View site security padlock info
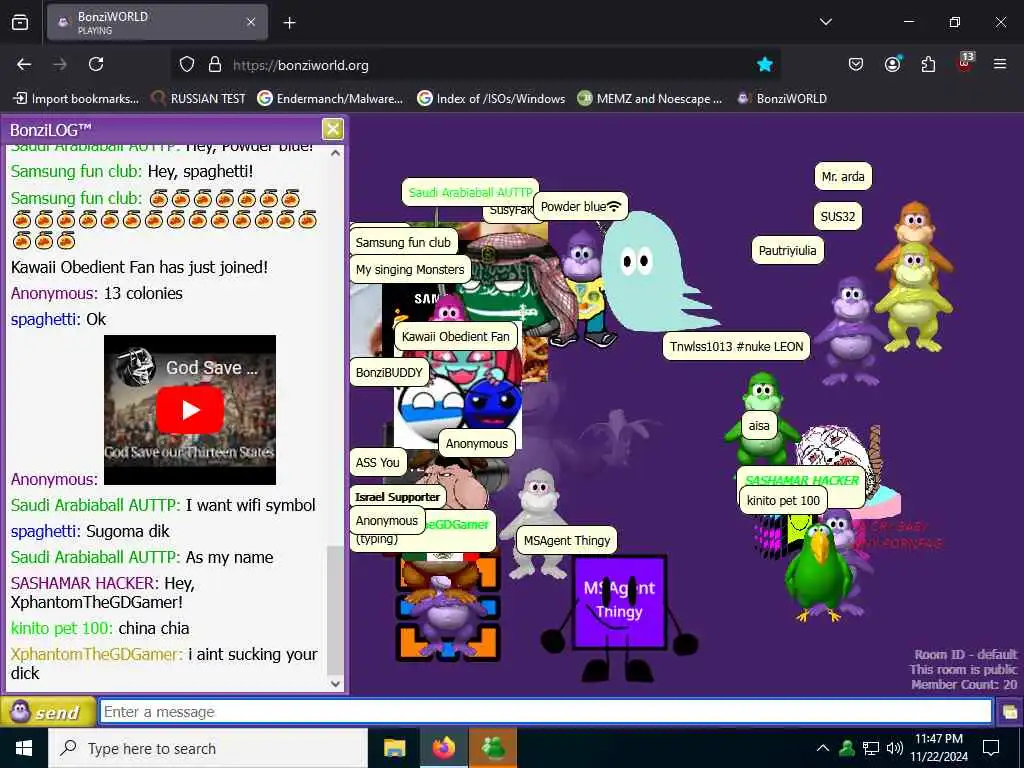 (x=215, y=65)
